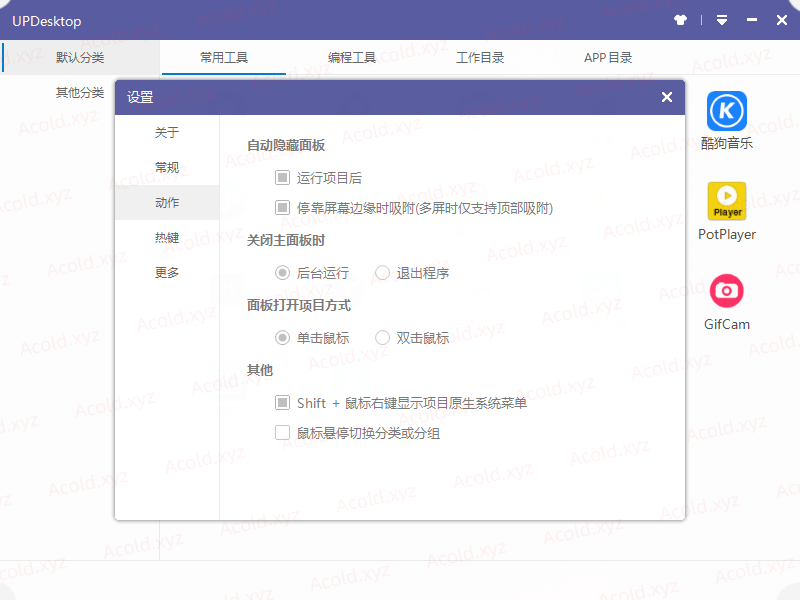Click the UPDesktop title text
The image size is (800, 600).
click(46, 21)
